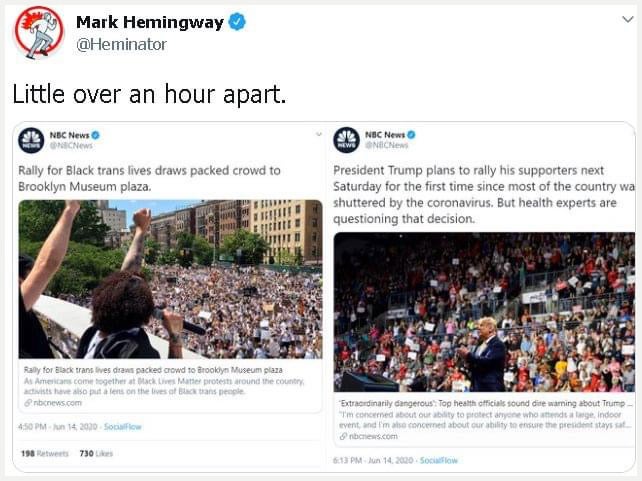642x481 pixels.
Task: Open the Trump rally crowd photo
Action: coord(484,312)
